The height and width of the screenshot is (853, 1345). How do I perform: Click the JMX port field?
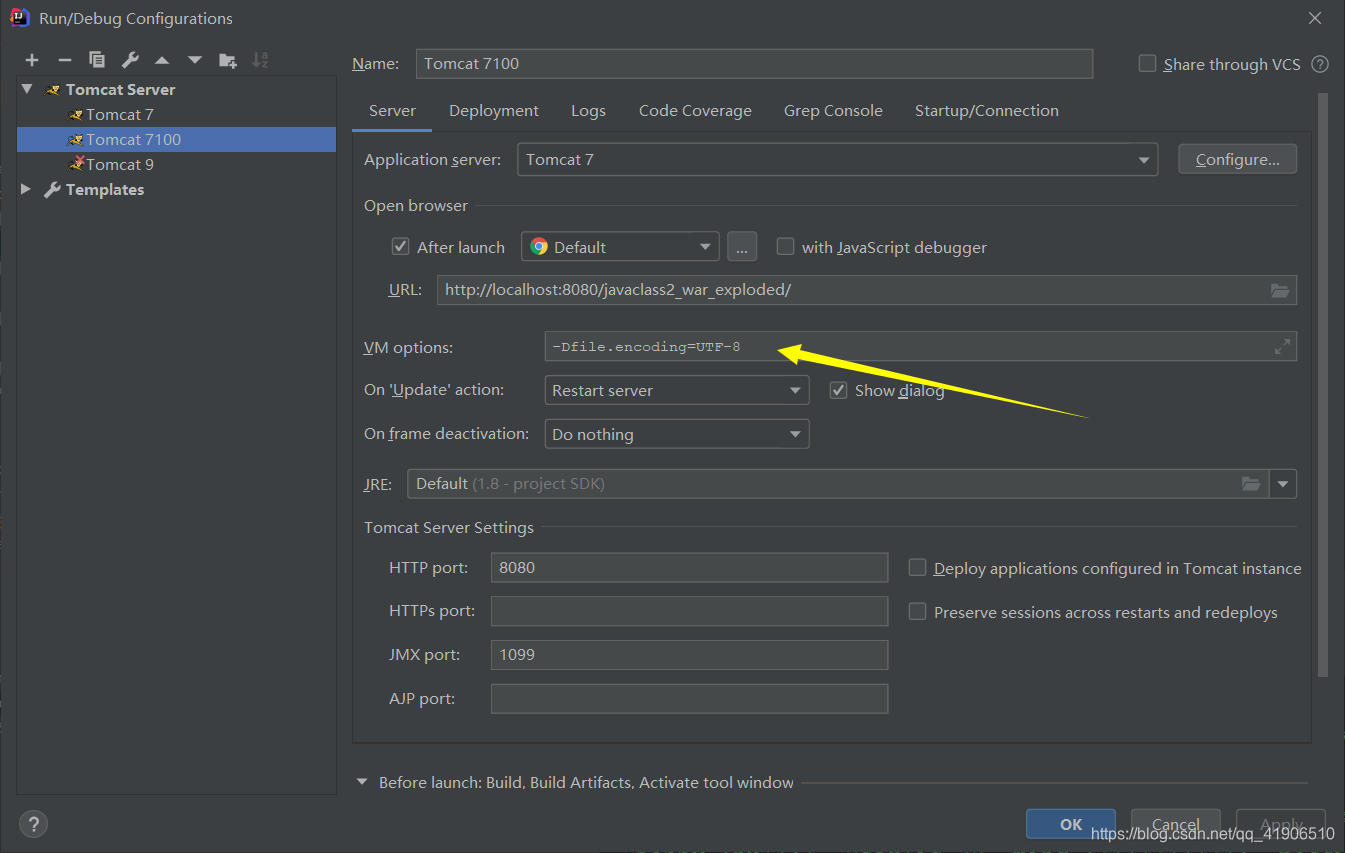pos(689,655)
